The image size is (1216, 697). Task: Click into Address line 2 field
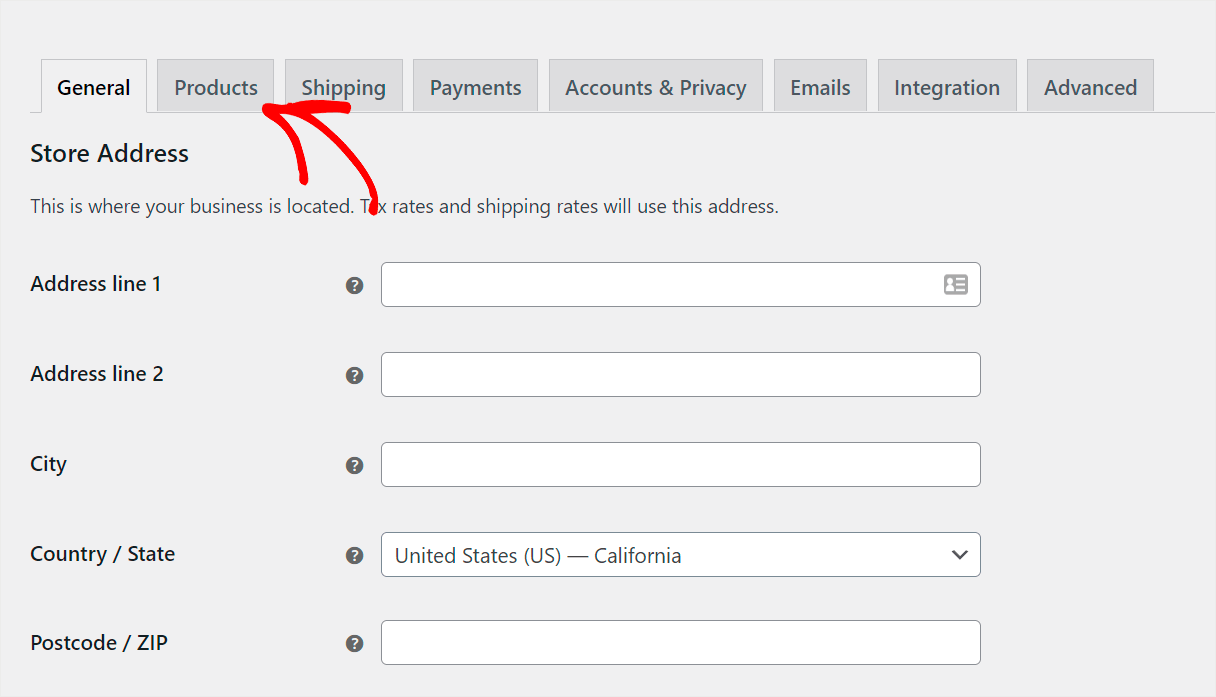click(x=680, y=375)
